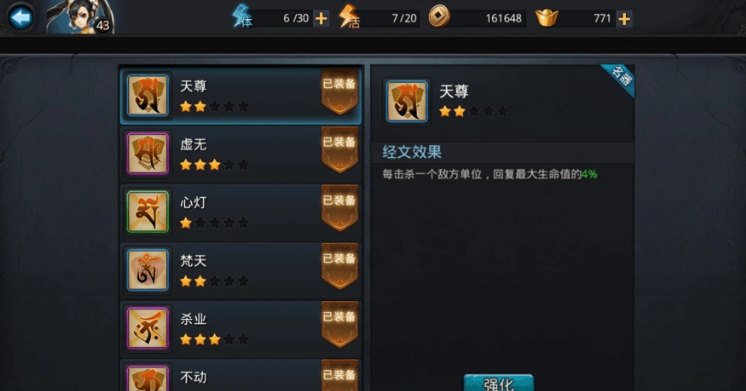746x391 pixels.
Task: Click the 强化 enhance button
Action: 499,383
